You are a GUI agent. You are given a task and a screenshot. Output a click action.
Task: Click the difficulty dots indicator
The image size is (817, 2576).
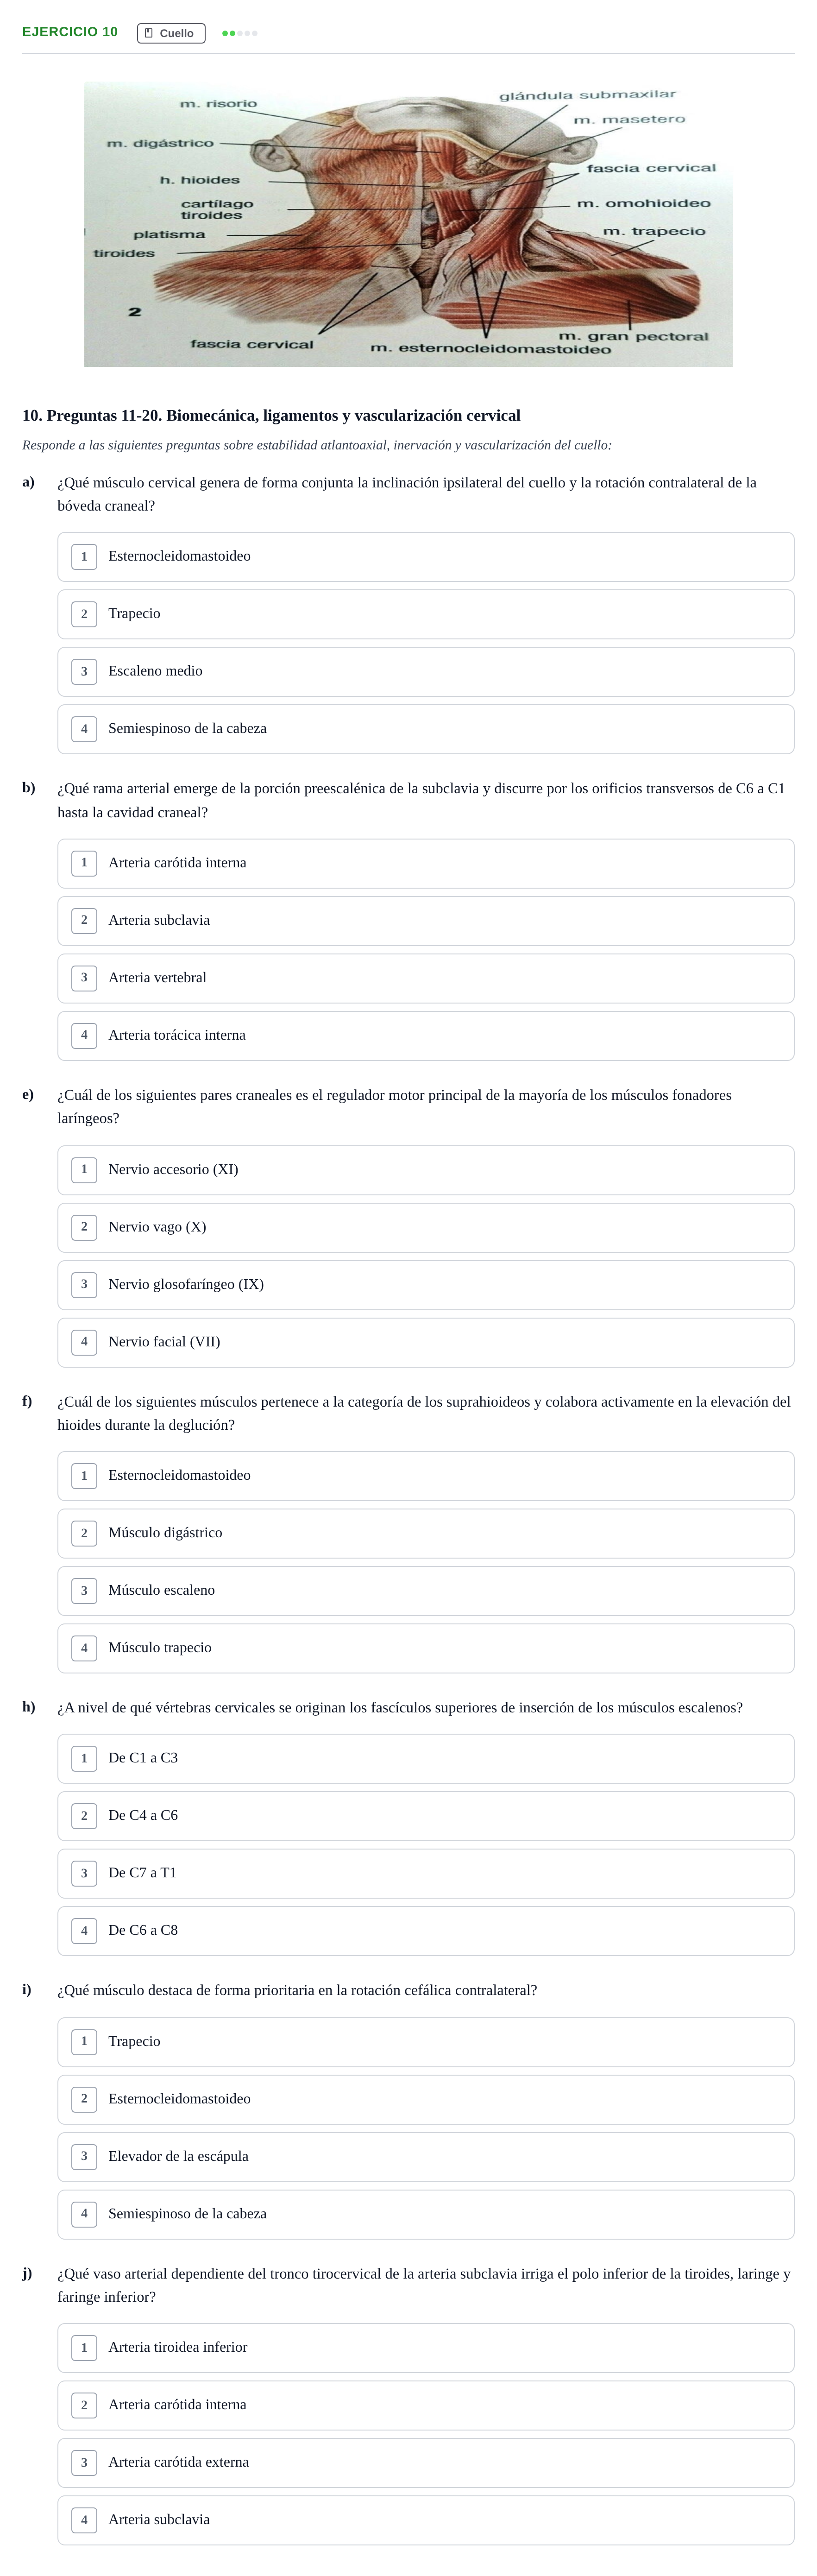click(240, 33)
